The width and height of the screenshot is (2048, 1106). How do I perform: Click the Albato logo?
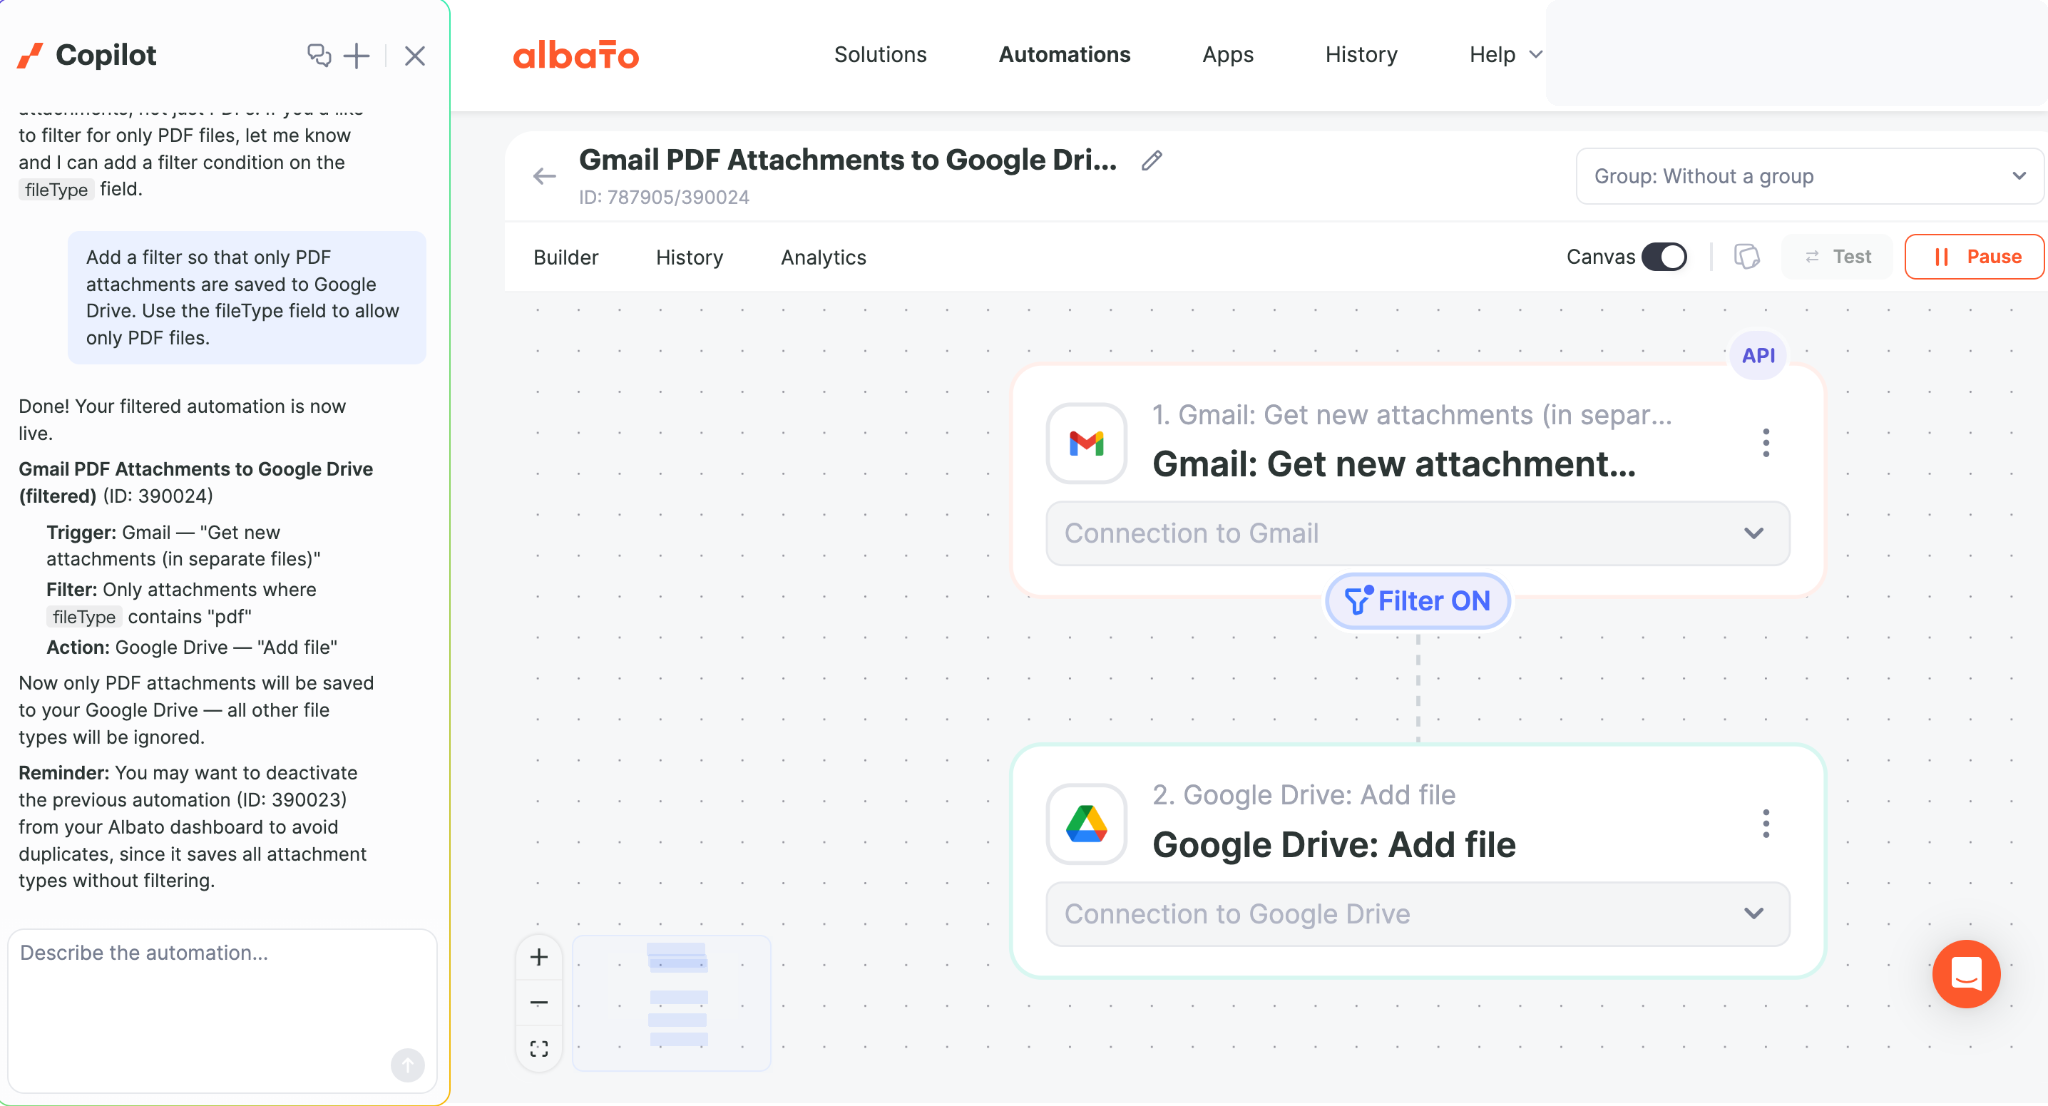(x=576, y=55)
